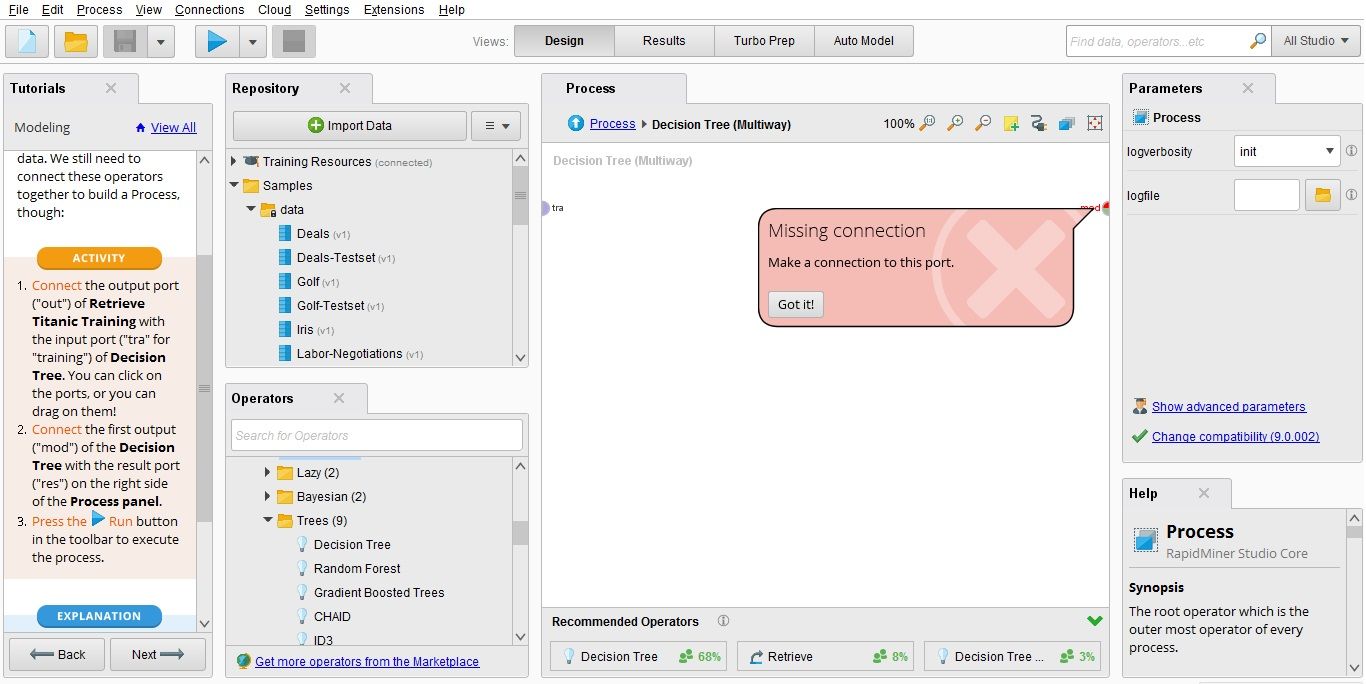Select the CHAID operator

click(323, 616)
